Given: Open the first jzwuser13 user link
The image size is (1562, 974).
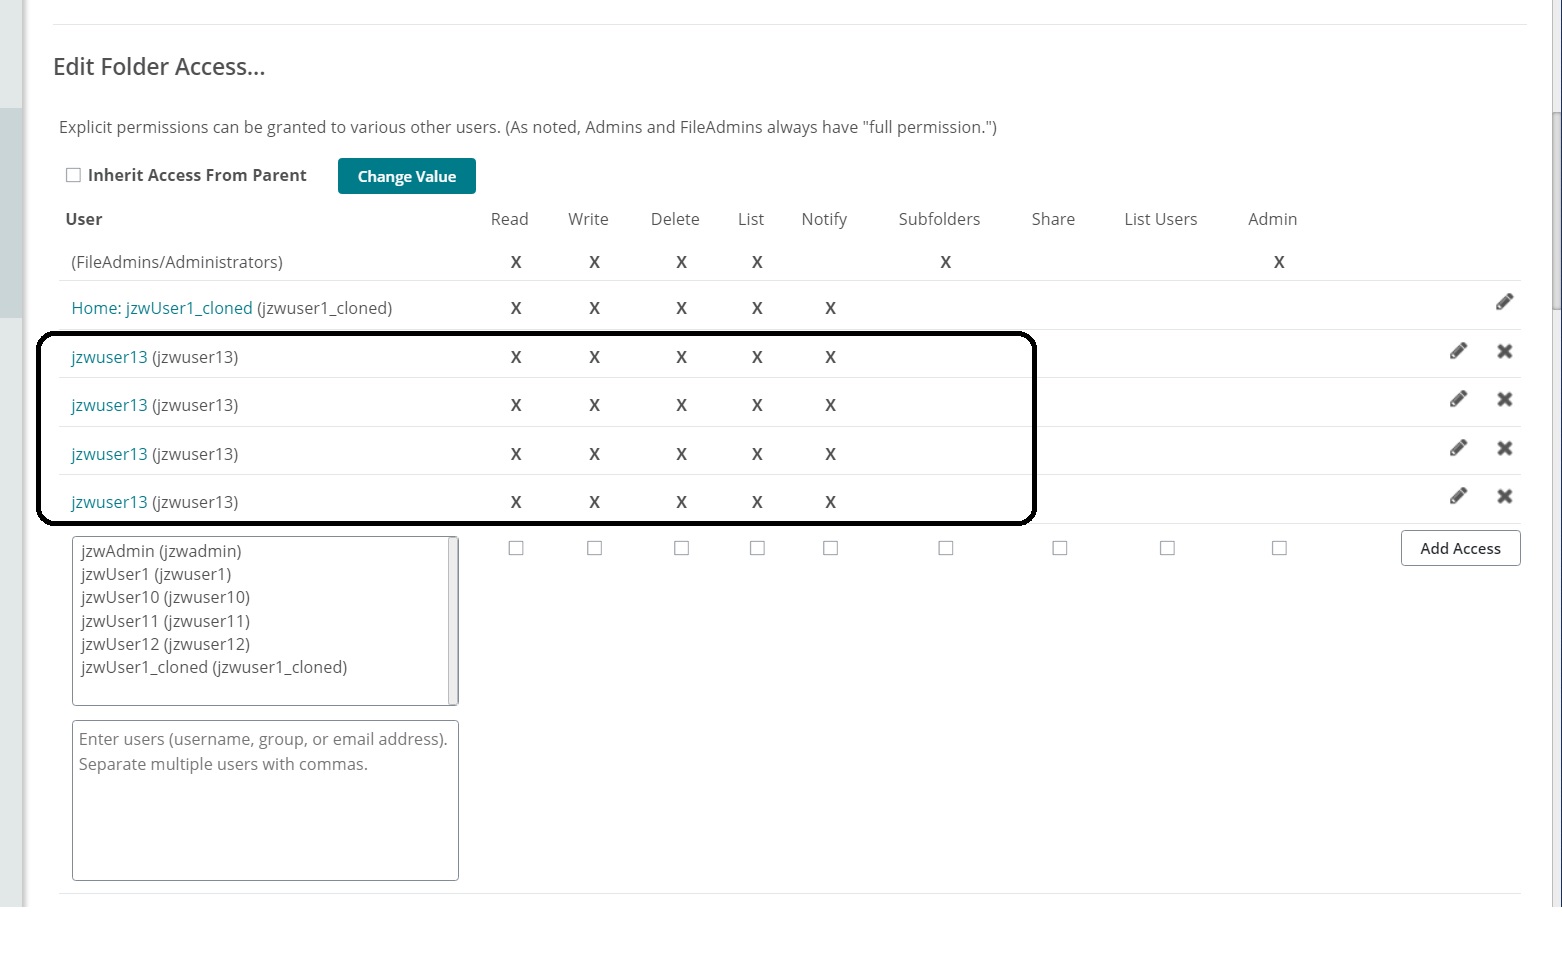Looking at the screenshot, I should [x=109, y=357].
